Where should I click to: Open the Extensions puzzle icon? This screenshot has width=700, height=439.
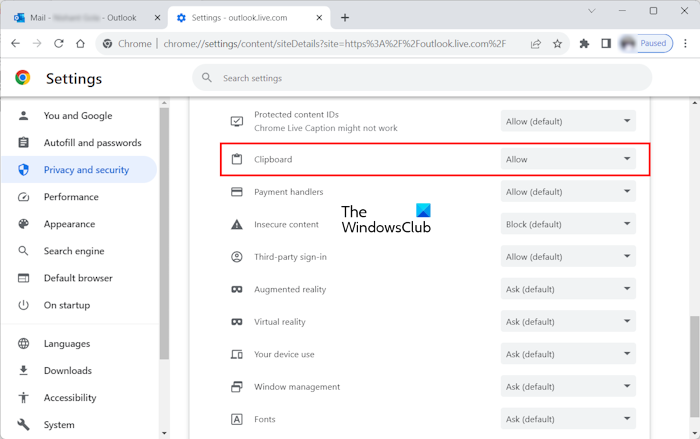584,43
